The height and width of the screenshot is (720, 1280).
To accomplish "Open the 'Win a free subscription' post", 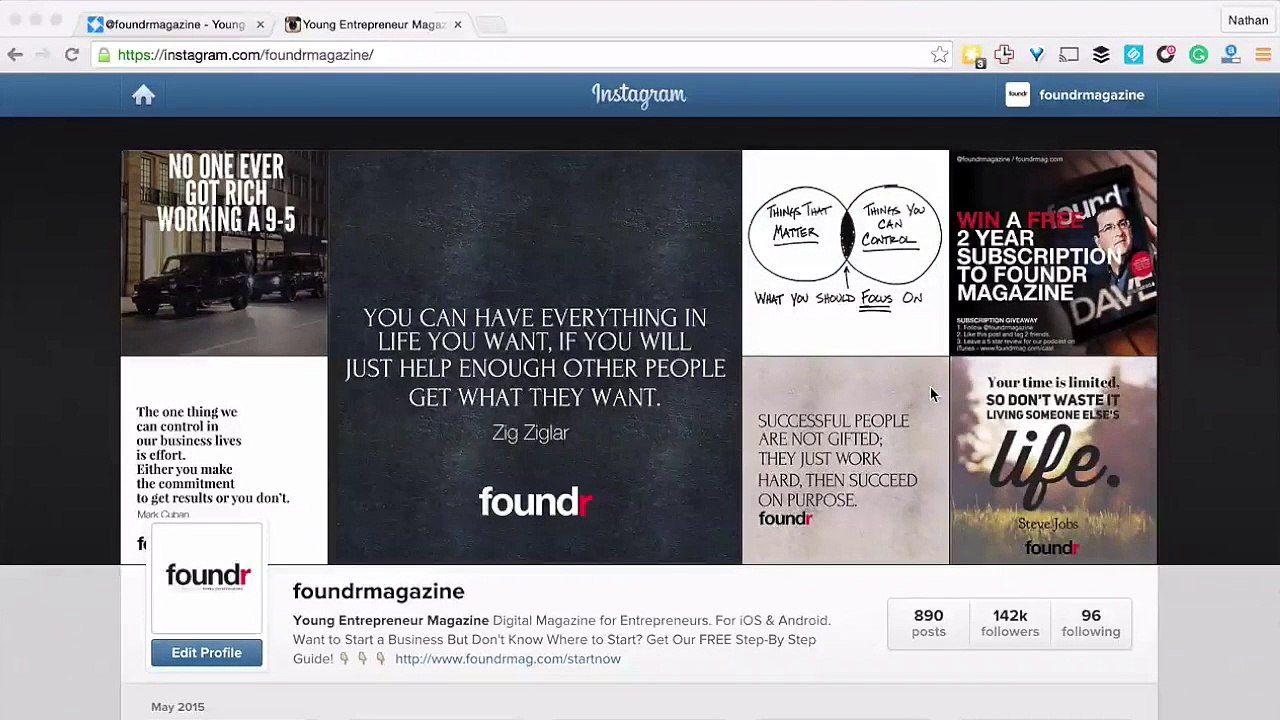I will point(1053,253).
